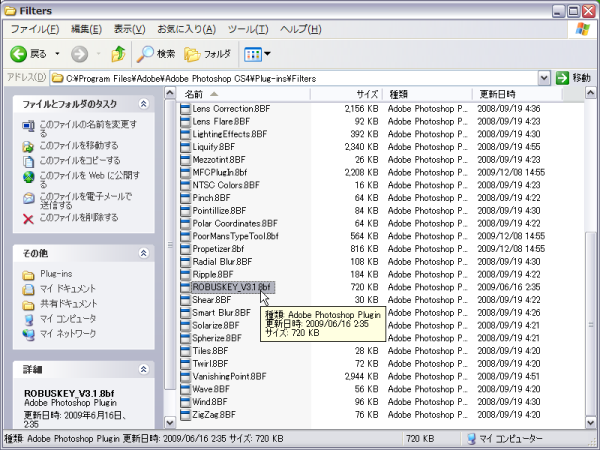Select the Lighting Effects.8BF file icon
This screenshot has width=600, height=450.
[185, 134]
